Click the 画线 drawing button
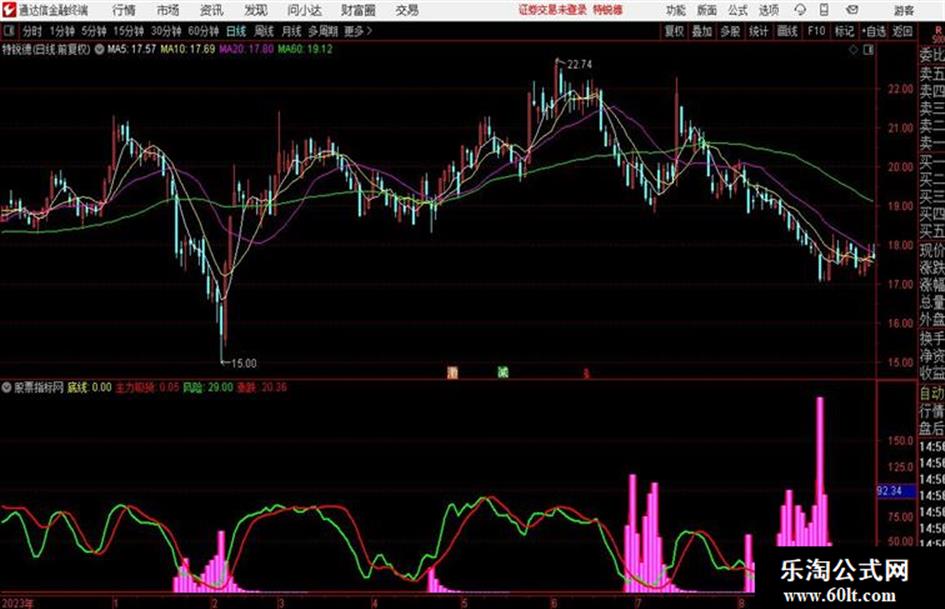Screen dimensions: 945x609 pyautogui.click(x=788, y=31)
